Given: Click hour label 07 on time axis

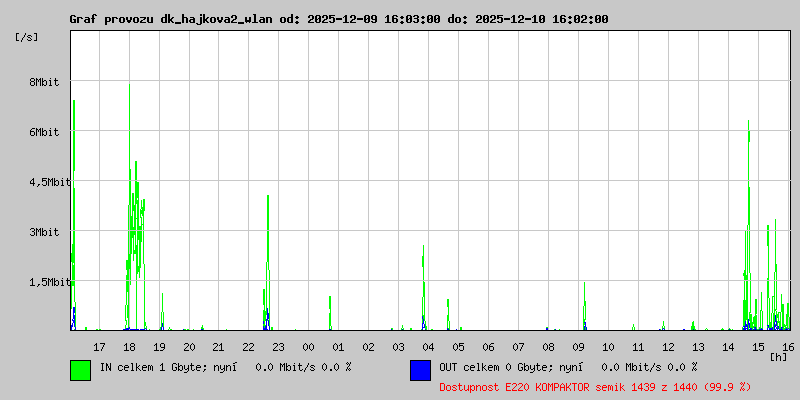Looking at the screenshot, I should [518, 347].
